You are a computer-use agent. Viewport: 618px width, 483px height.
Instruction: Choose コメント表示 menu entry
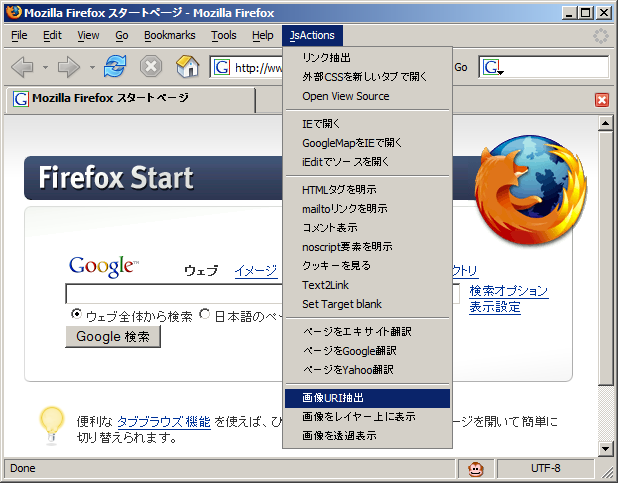pyautogui.click(x=367, y=228)
